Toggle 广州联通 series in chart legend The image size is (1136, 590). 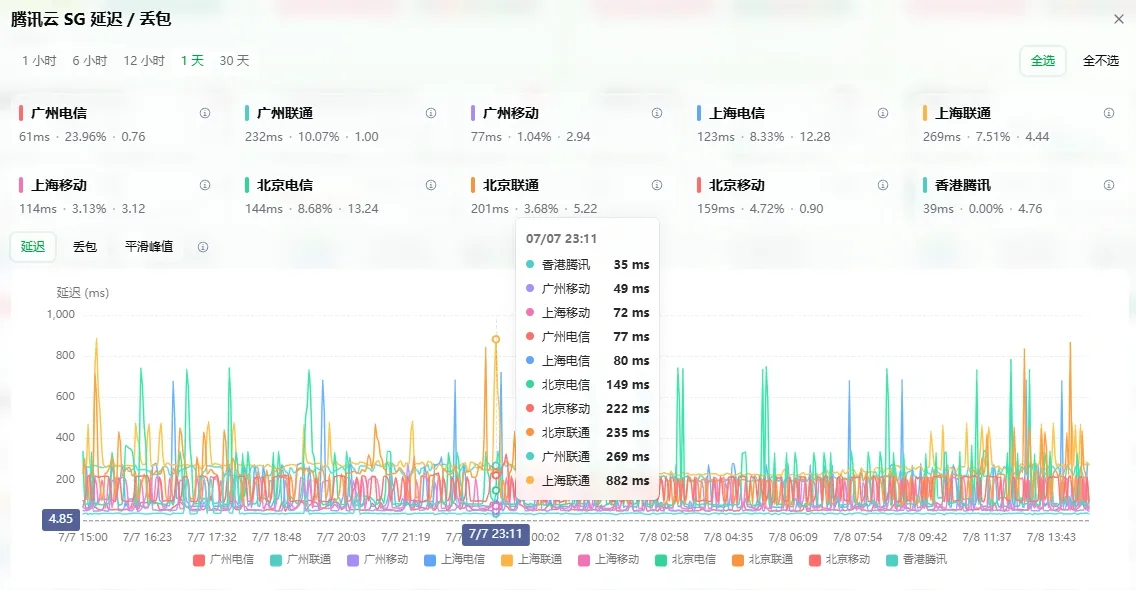point(301,560)
